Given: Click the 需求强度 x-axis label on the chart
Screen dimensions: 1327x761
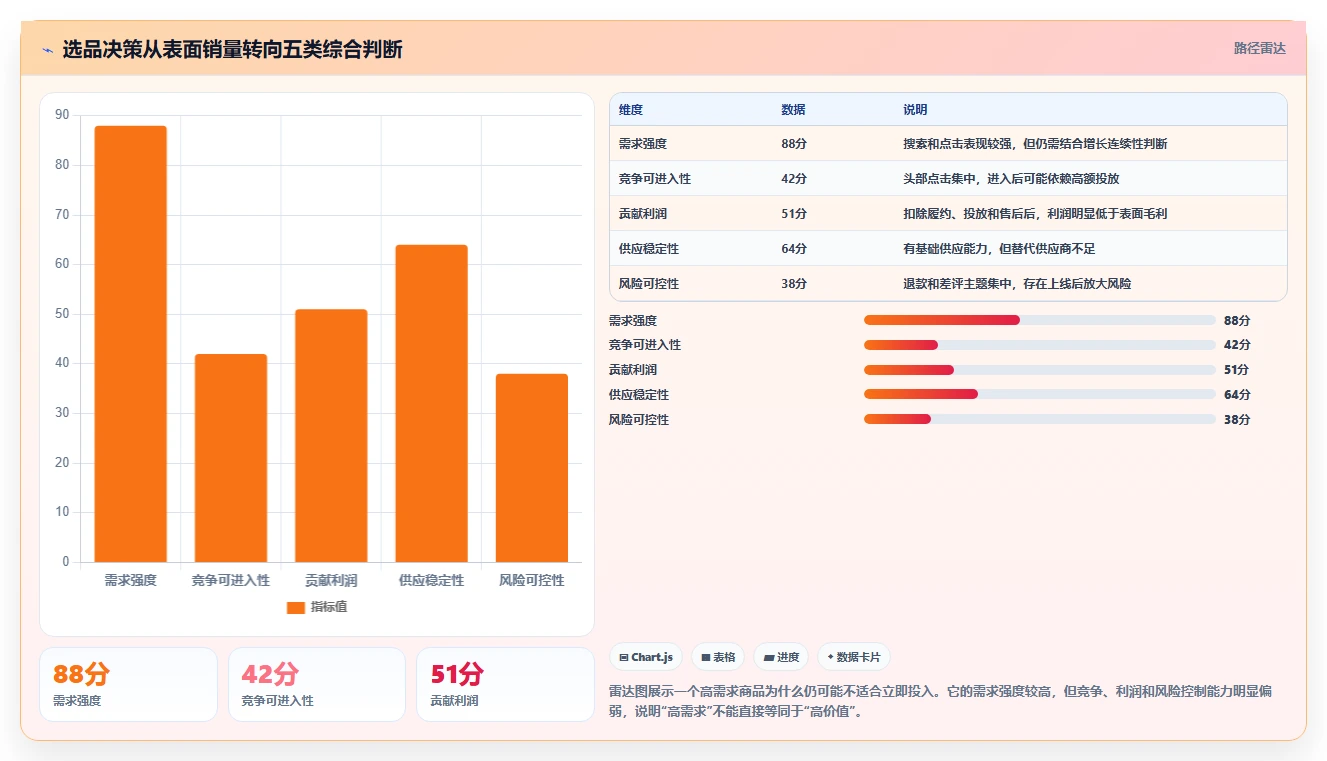Looking at the screenshot, I should pos(131,580).
